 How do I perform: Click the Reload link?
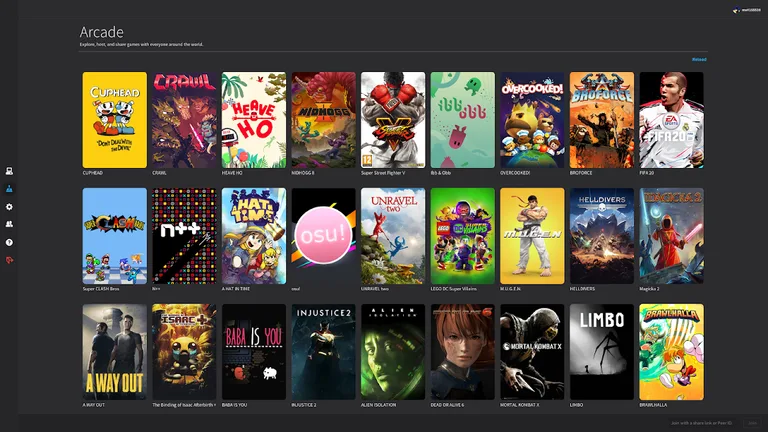click(699, 59)
